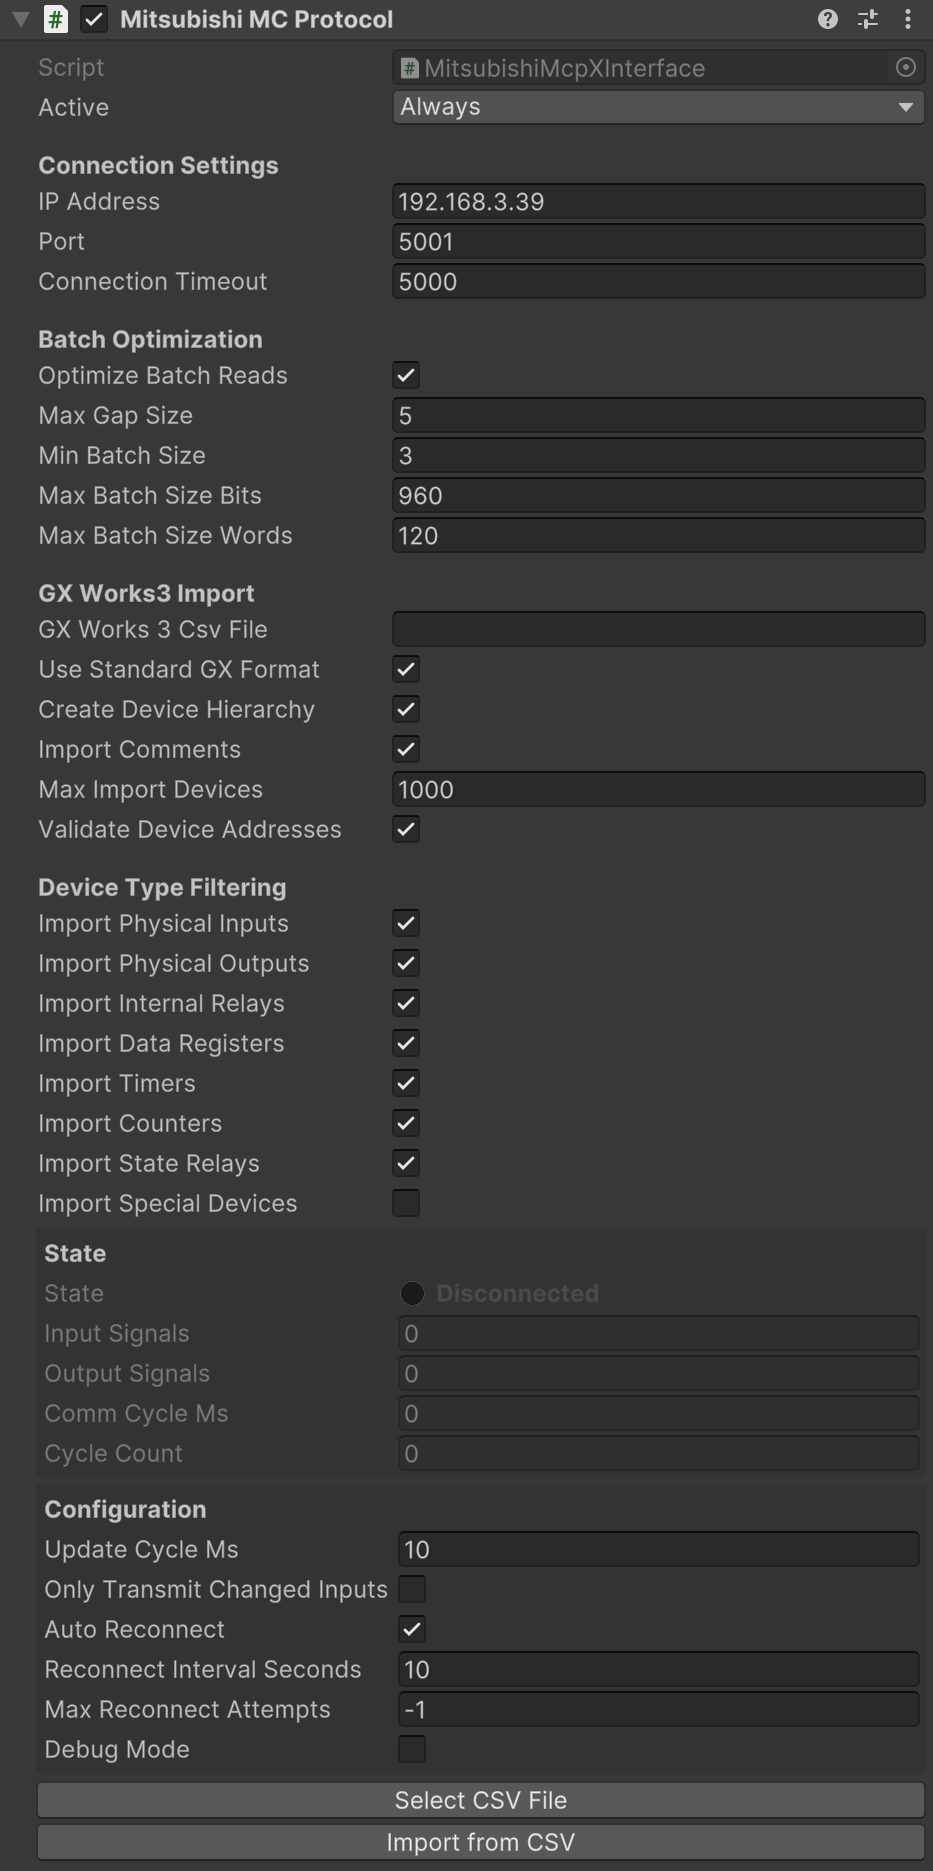Enable Debug Mode checkbox
933x1871 pixels.
click(412, 1749)
